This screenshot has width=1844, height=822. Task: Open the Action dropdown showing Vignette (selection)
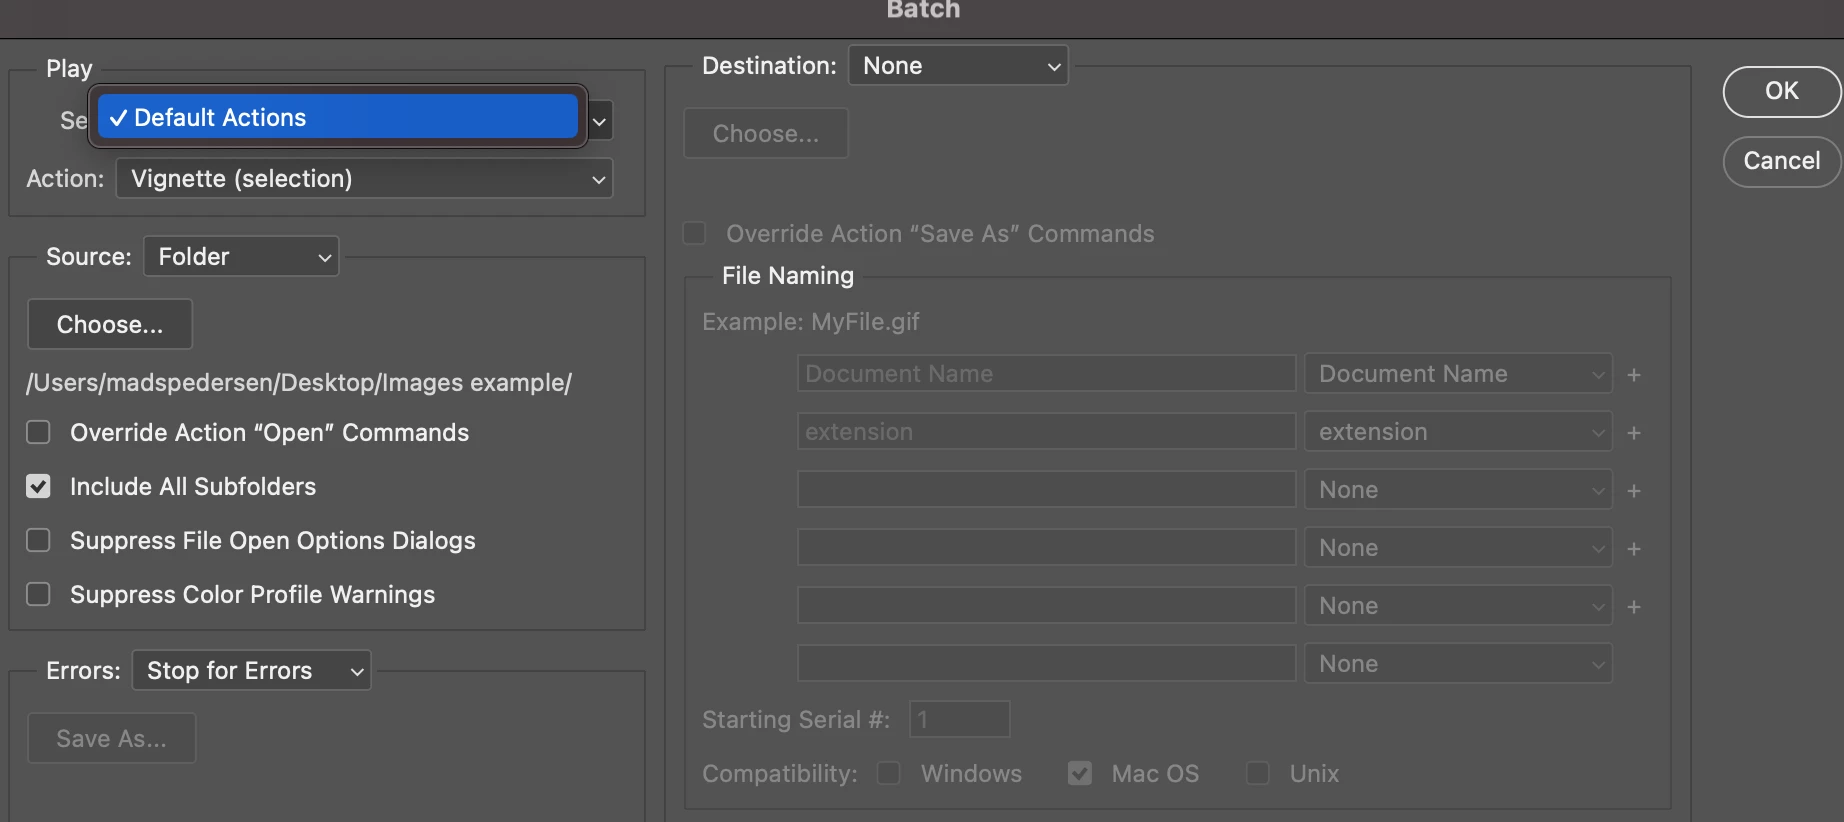click(364, 179)
